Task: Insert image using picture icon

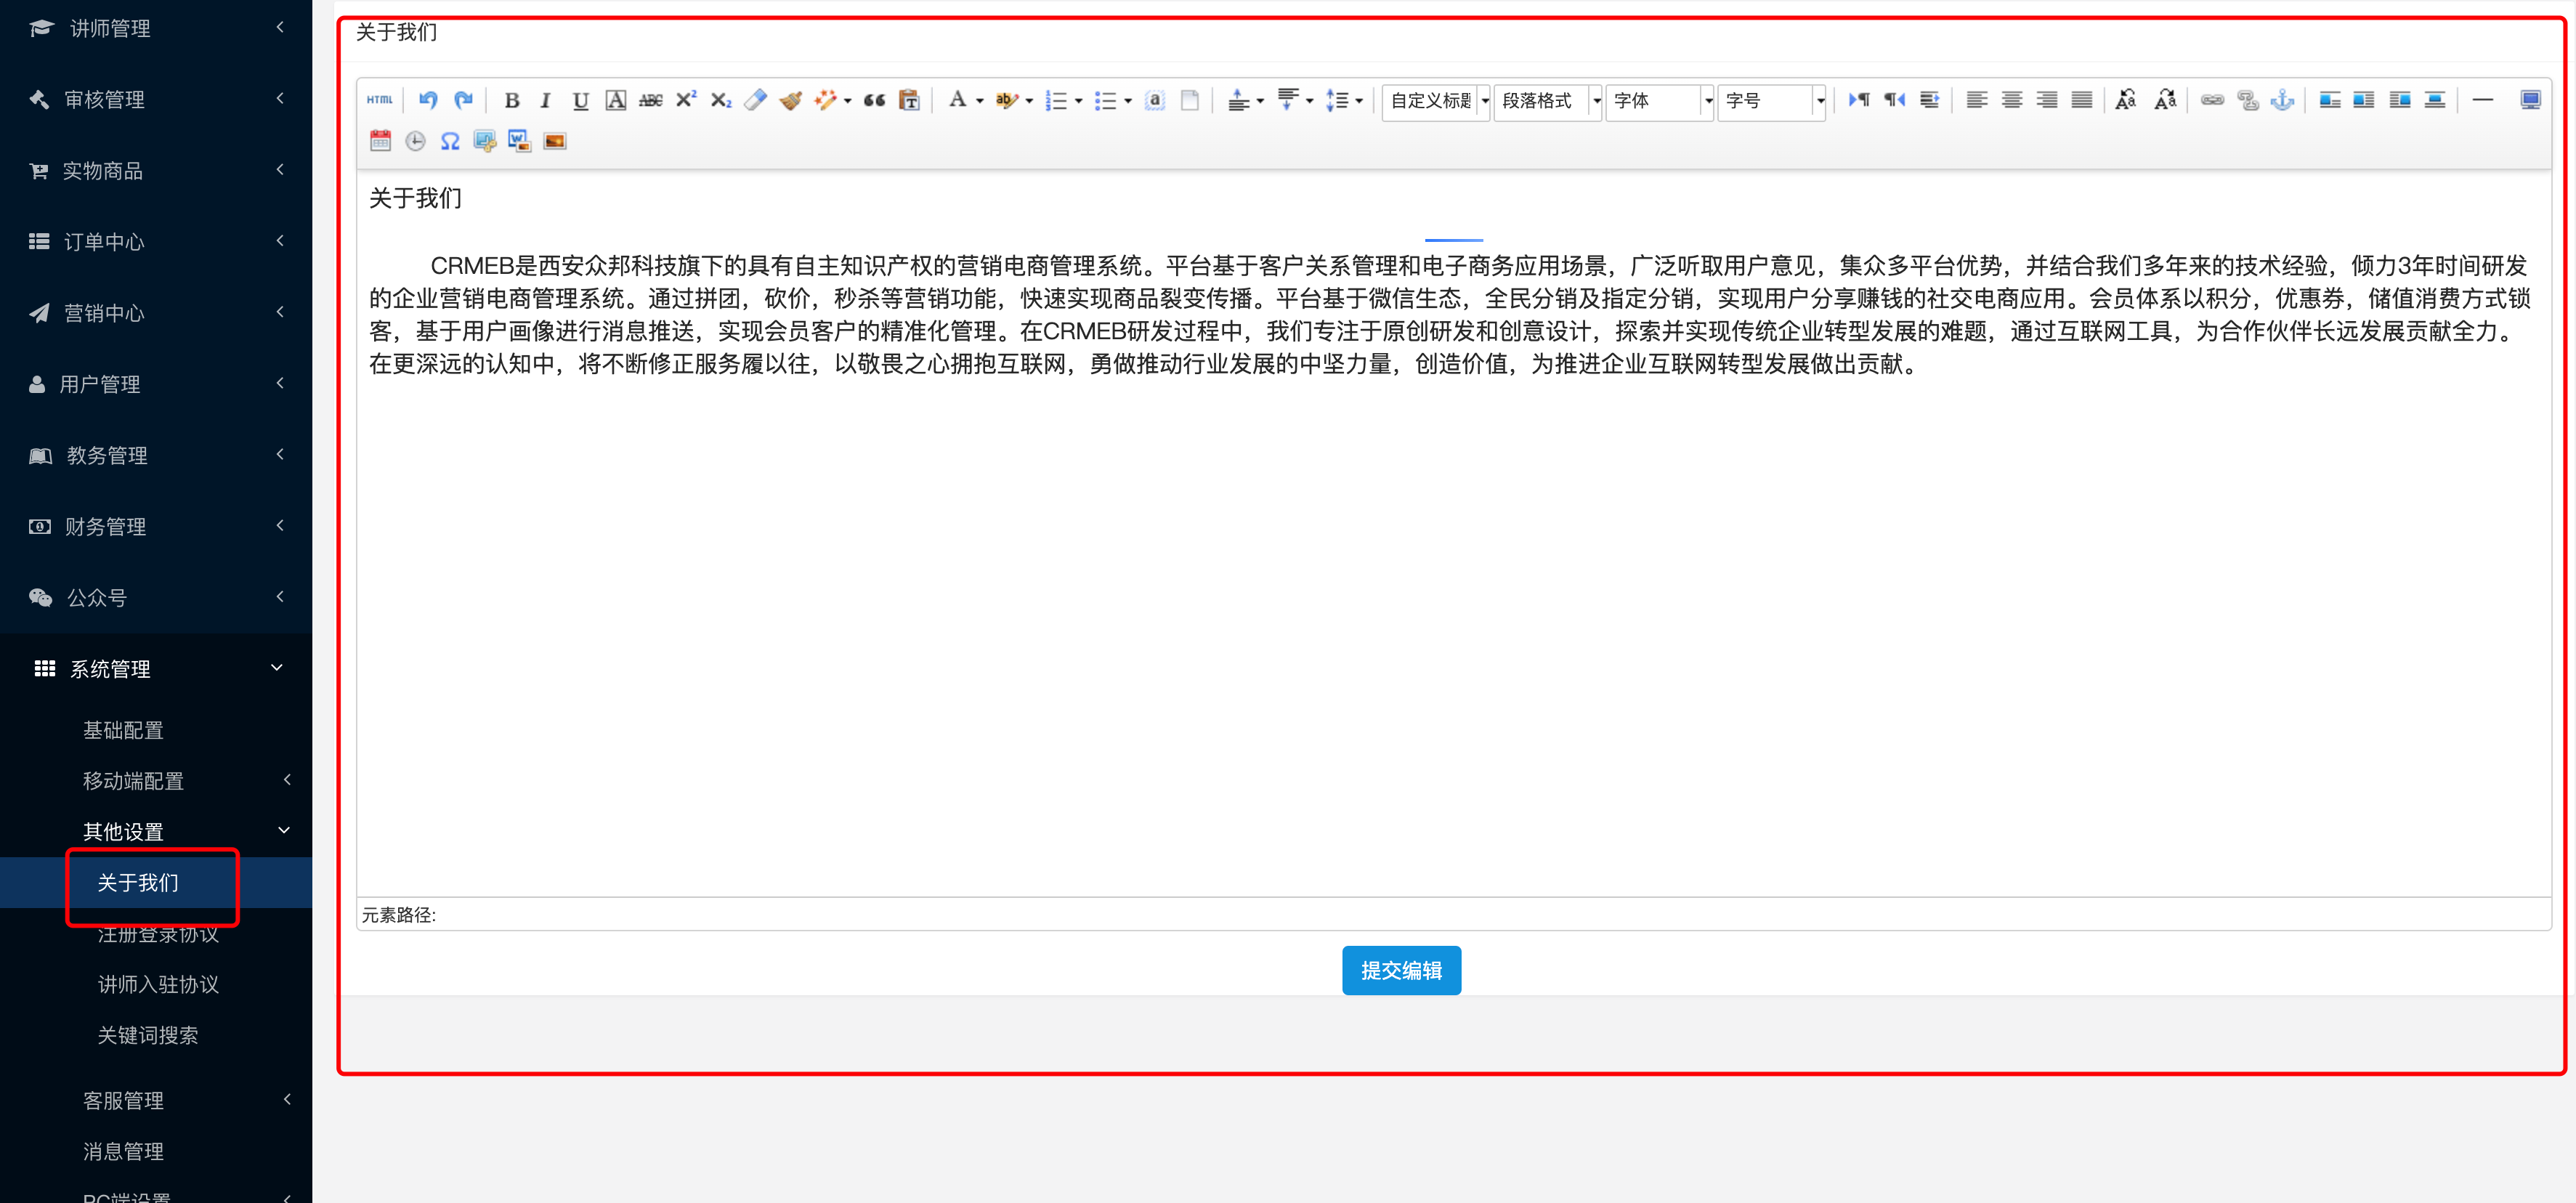Action: pyautogui.click(x=555, y=141)
